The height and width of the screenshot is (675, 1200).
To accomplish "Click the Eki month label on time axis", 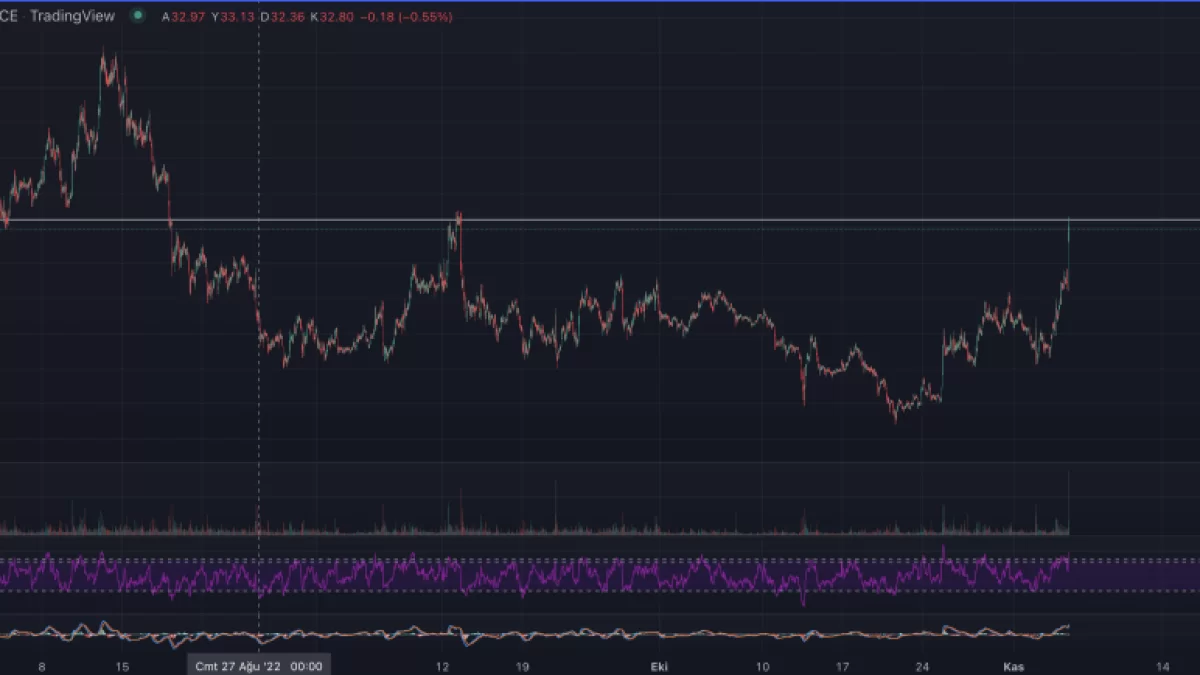I will click(x=659, y=665).
